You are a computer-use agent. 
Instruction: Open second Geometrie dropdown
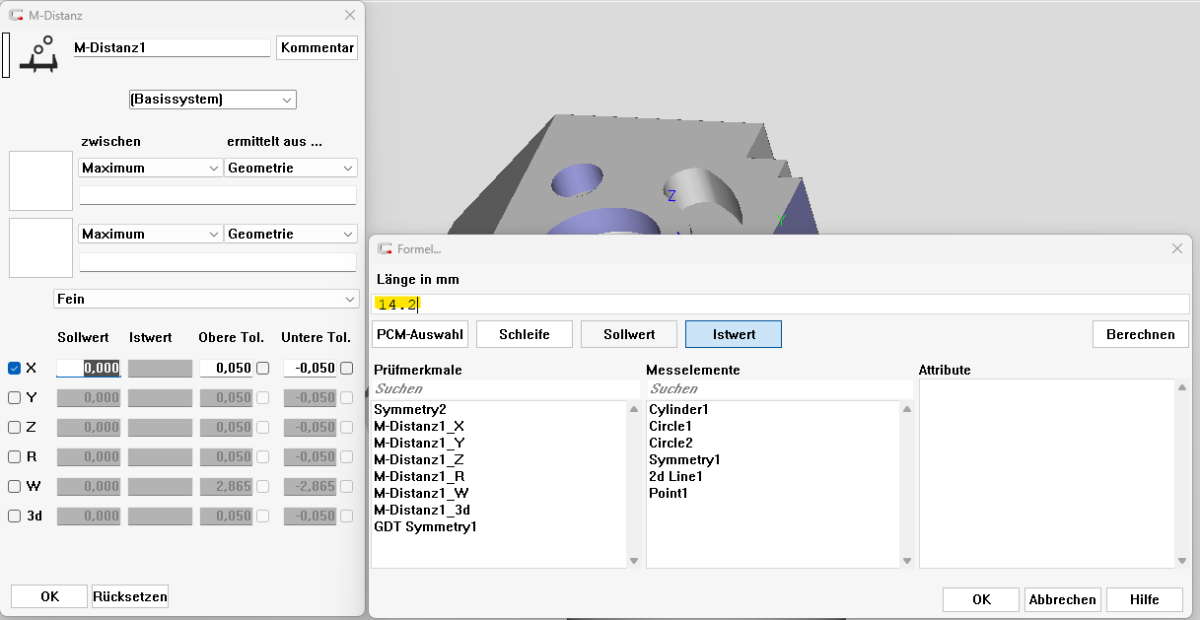tap(290, 234)
